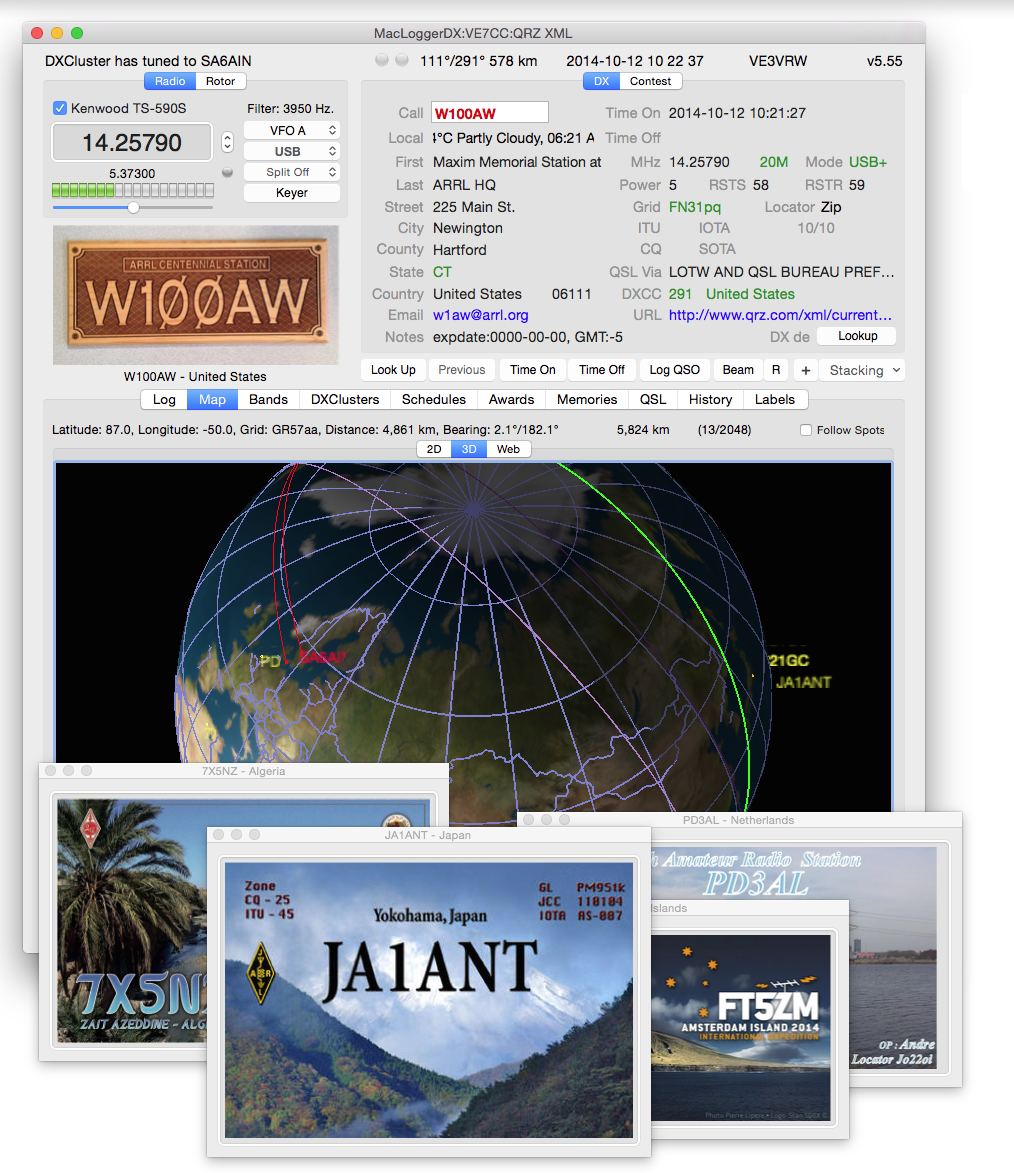Click the green 20M band value
The height and width of the screenshot is (1173, 1014).
(x=774, y=162)
